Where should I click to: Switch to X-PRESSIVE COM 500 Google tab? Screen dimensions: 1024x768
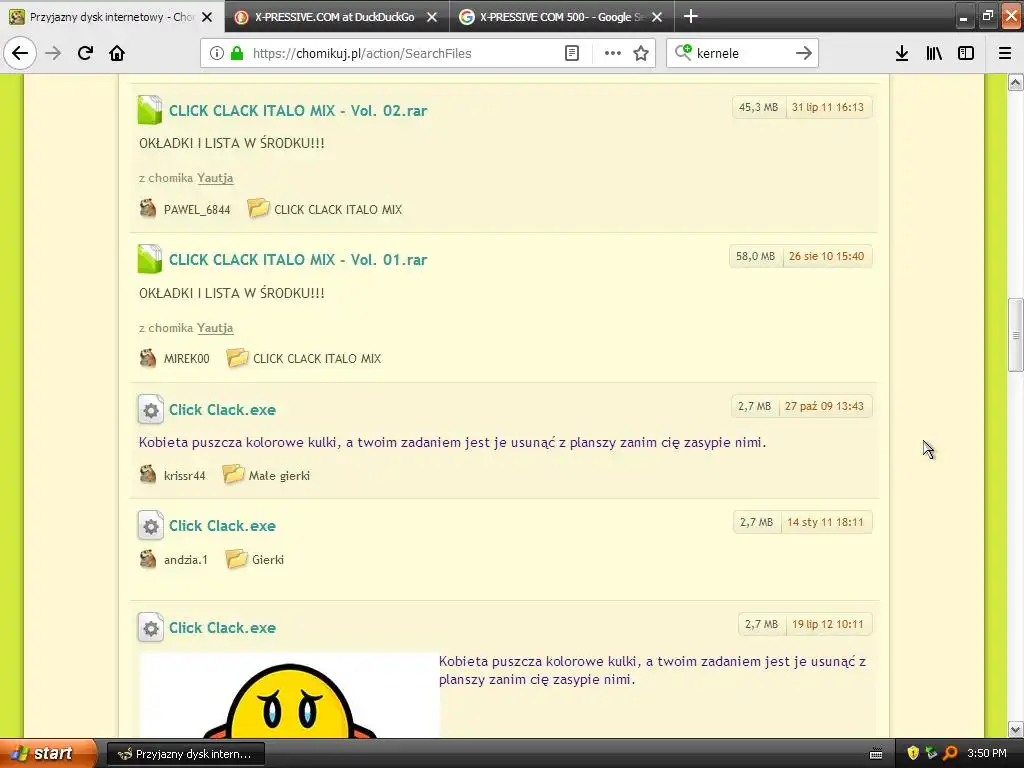click(x=560, y=17)
